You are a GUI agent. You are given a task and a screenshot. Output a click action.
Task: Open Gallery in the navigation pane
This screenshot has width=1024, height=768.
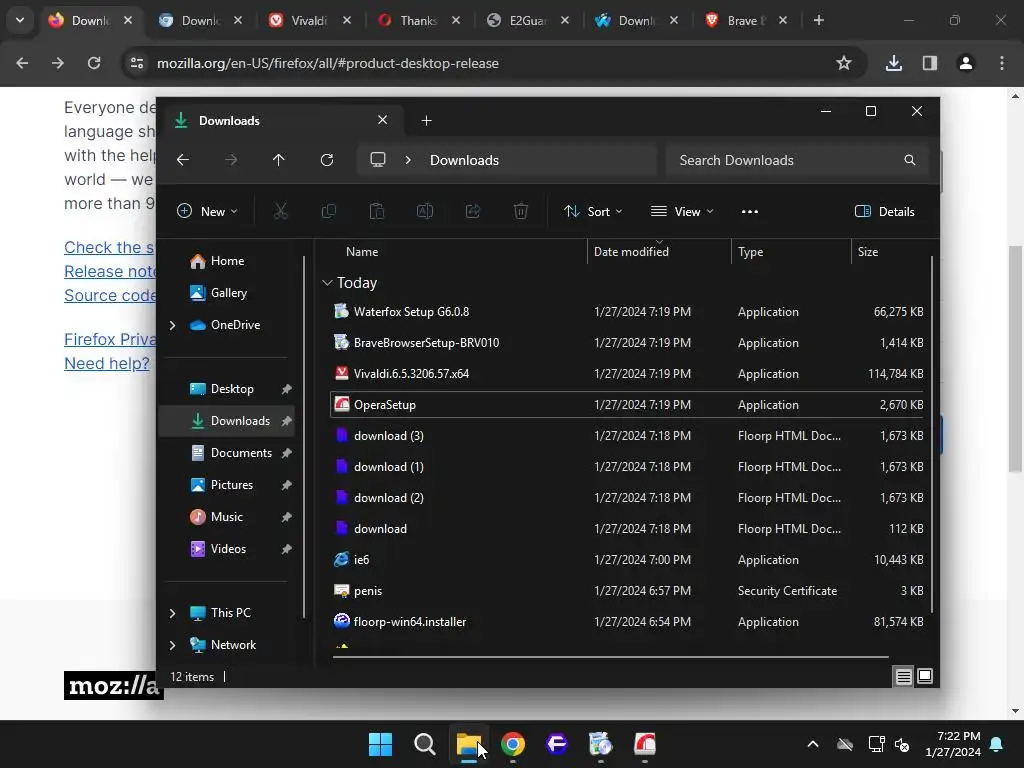pos(227,293)
